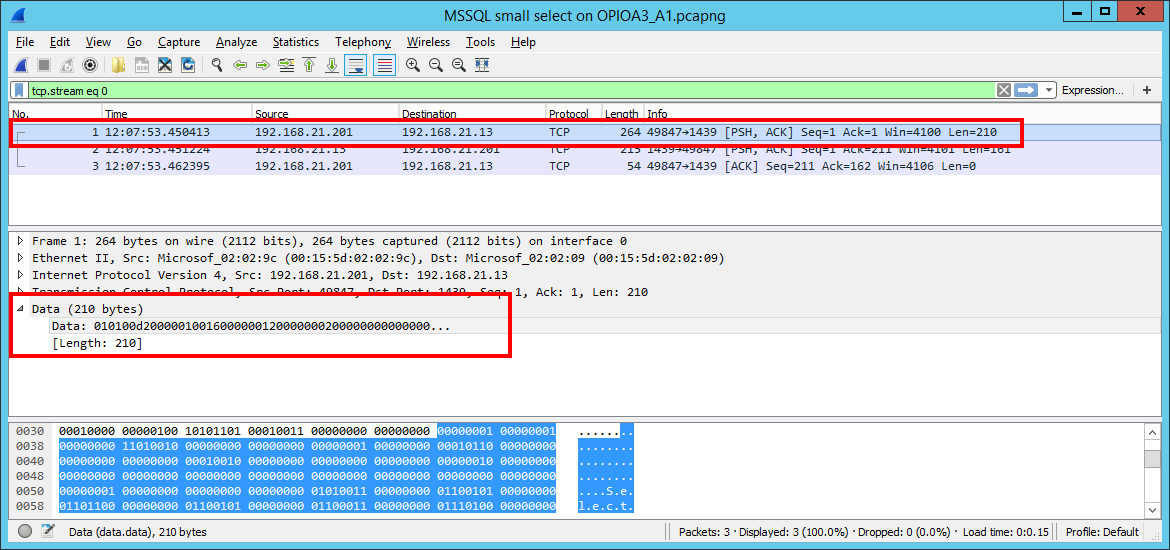Open the Edit menu

coord(60,42)
